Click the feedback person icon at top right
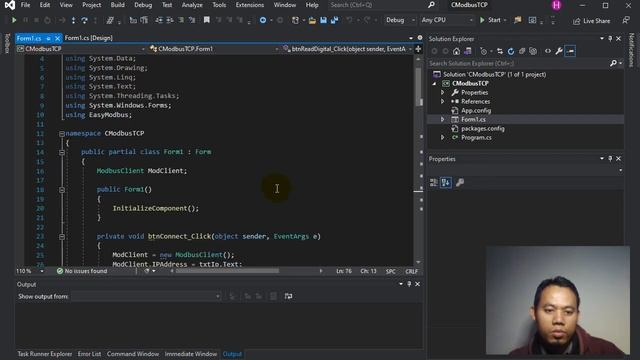The width and height of the screenshot is (640, 360). point(626,20)
